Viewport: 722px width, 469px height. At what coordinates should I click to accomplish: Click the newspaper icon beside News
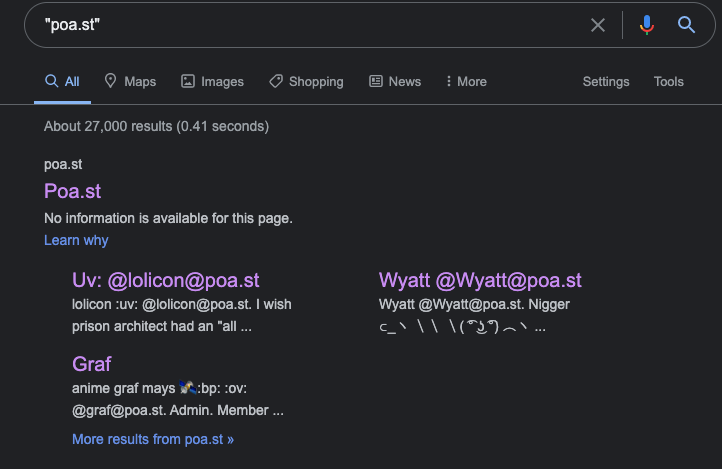(376, 81)
